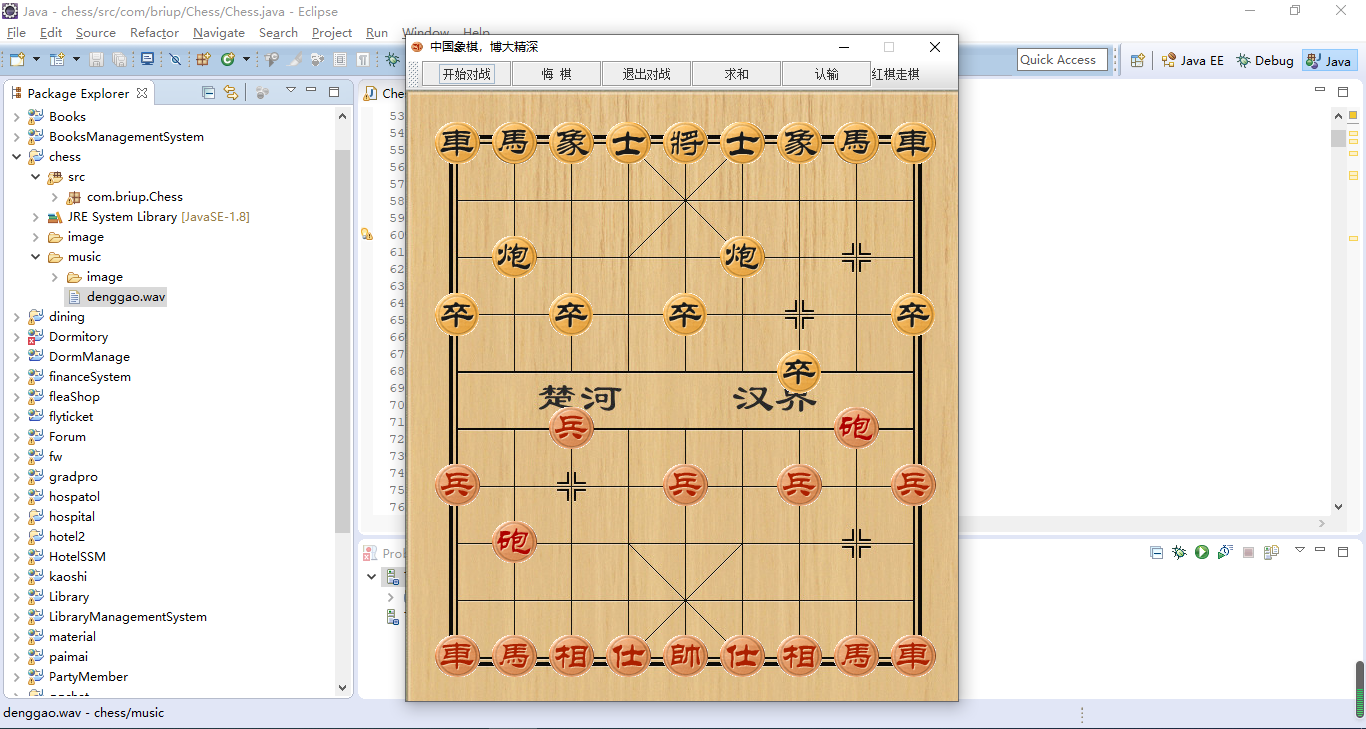Switch to the Java EE perspective

coord(1192,60)
